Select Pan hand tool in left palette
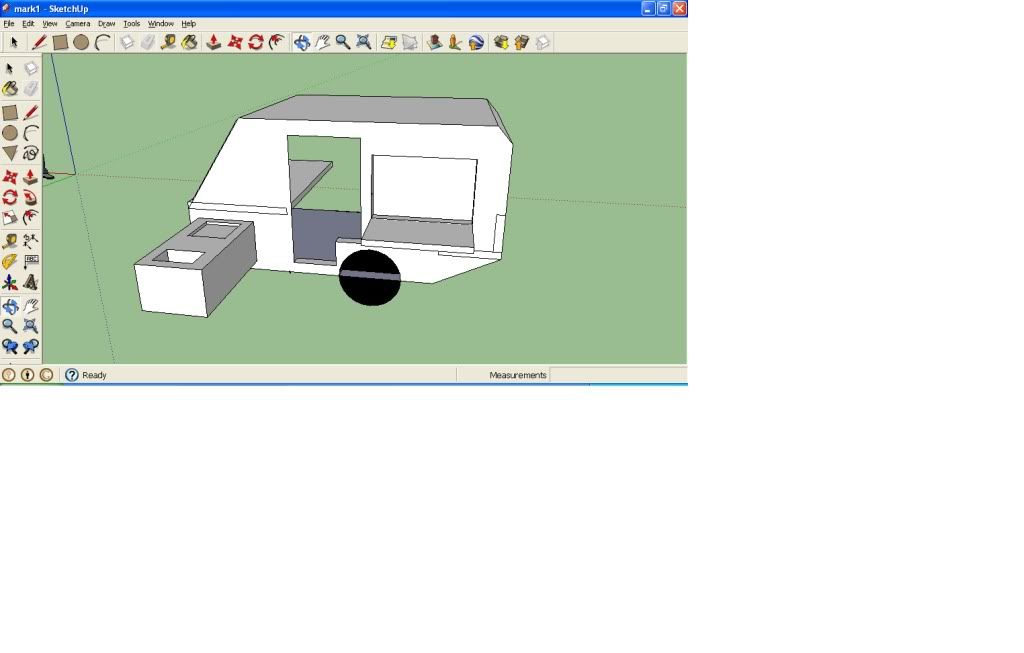 (31, 306)
